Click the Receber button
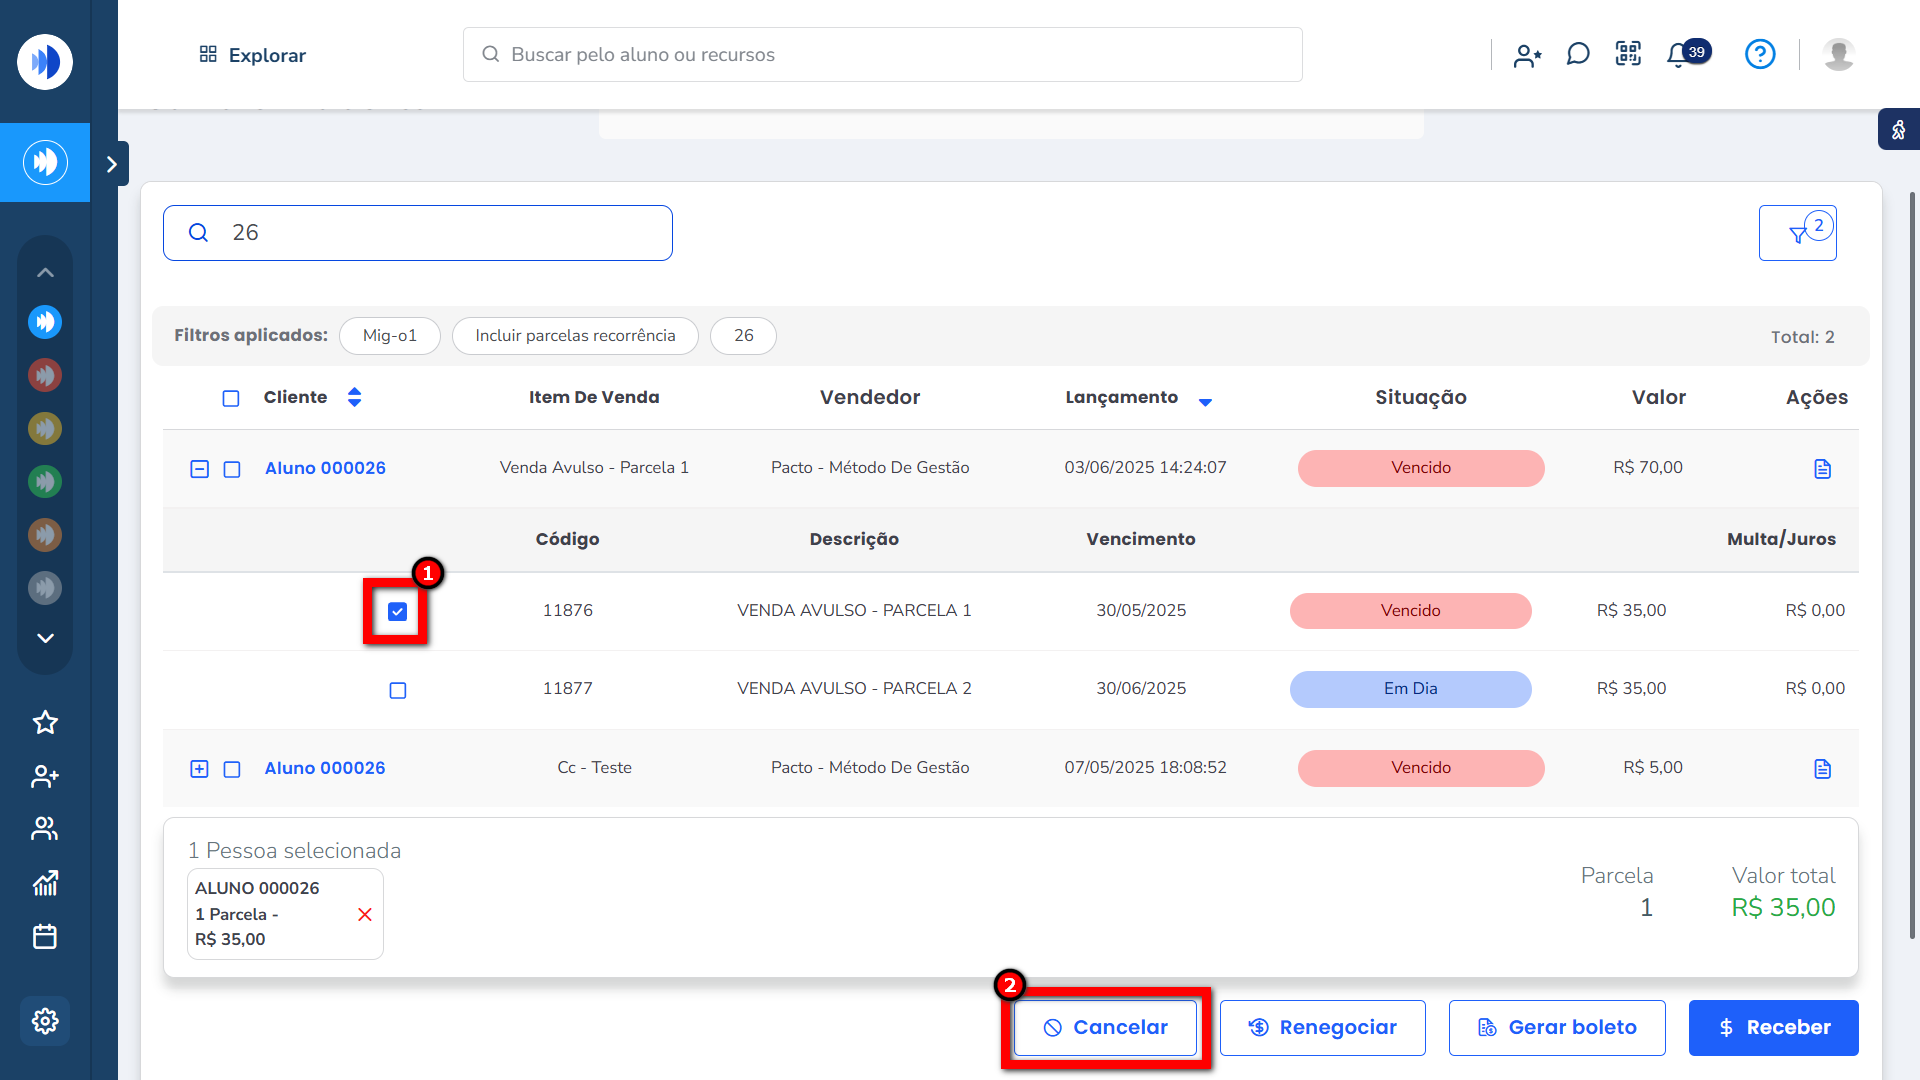Image resolution: width=1920 pixels, height=1080 pixels. click(x=1773, y=1028)
